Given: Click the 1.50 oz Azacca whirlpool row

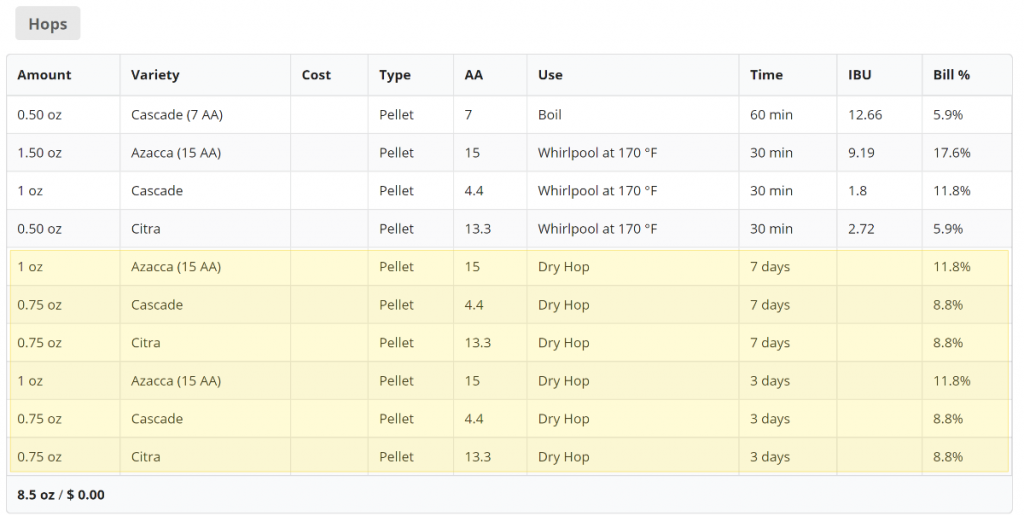Looking at the screenshot, I should [x=509, y=153].
